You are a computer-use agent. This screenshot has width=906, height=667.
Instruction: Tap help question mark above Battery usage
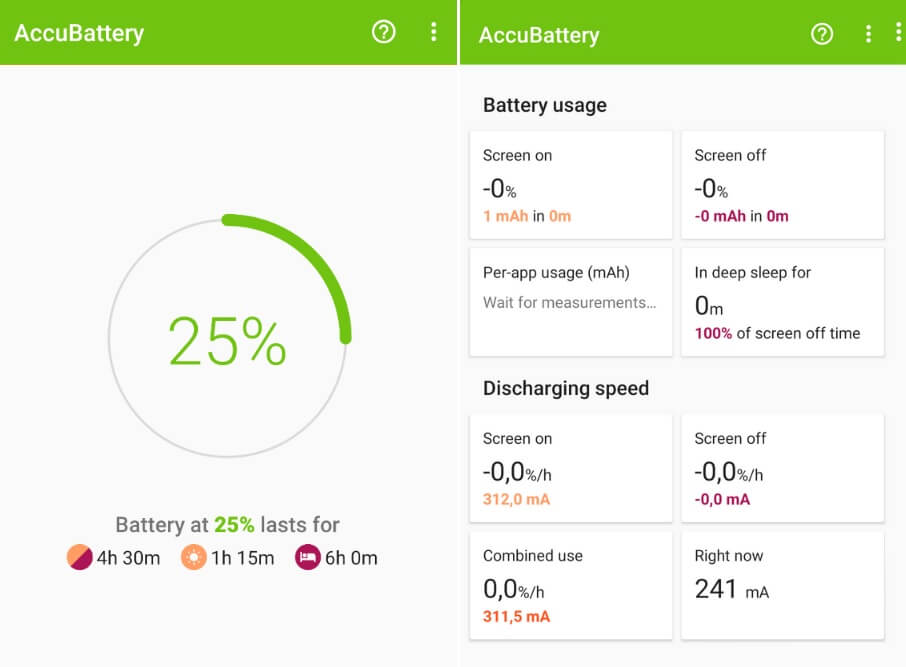(822, 34)
